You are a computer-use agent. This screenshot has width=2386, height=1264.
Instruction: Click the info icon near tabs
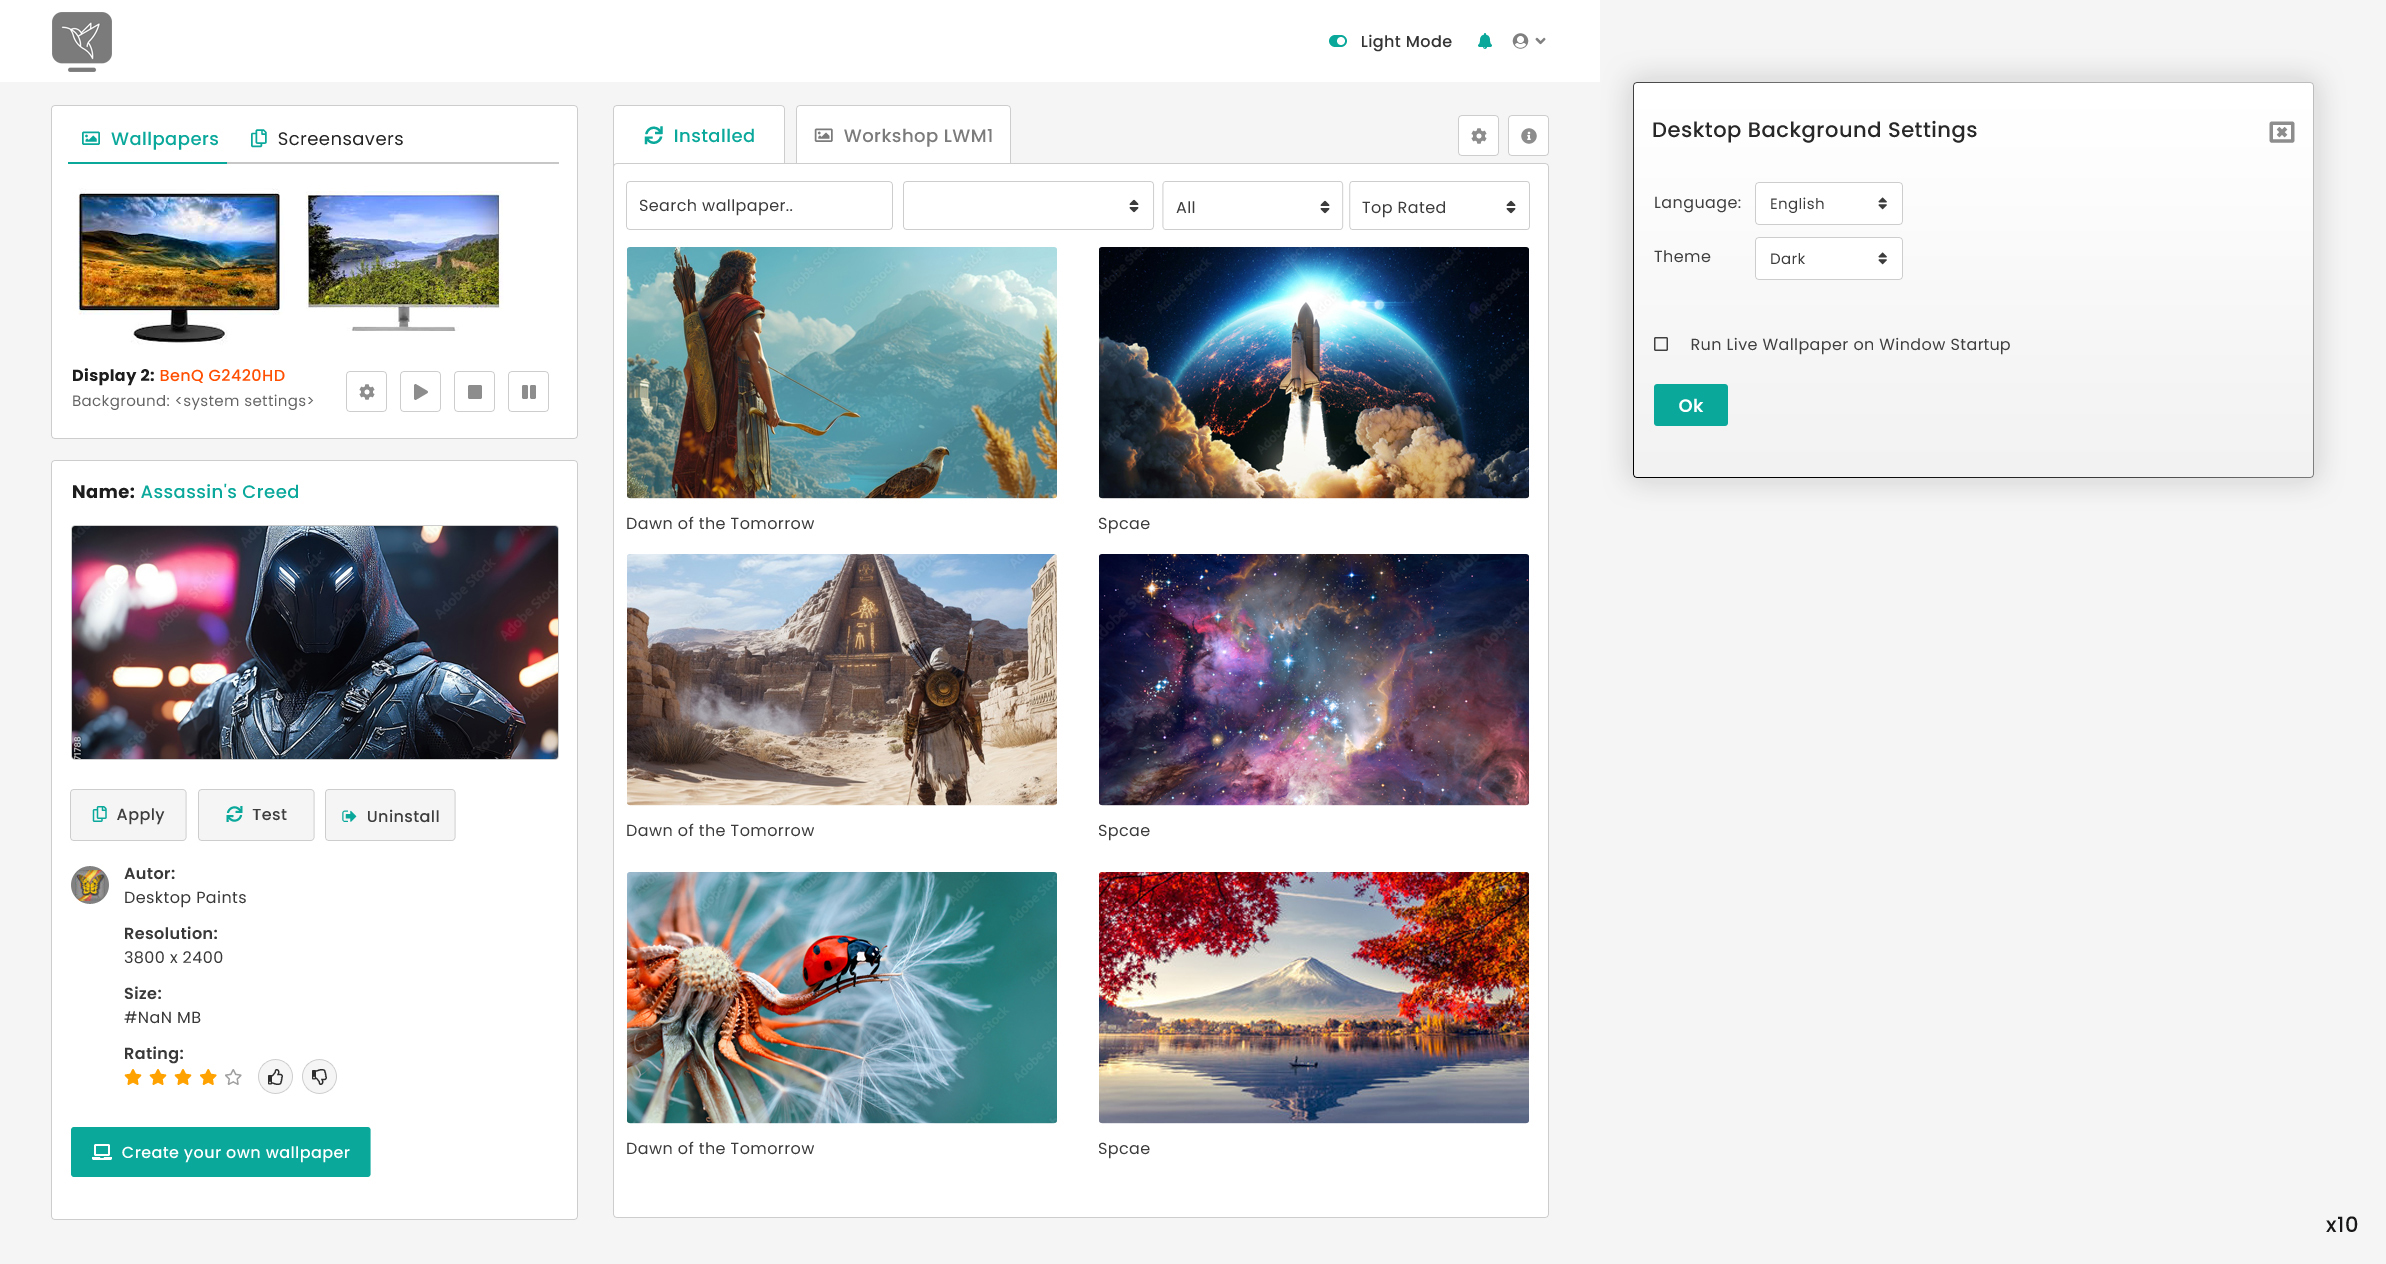click(1528, 136)
